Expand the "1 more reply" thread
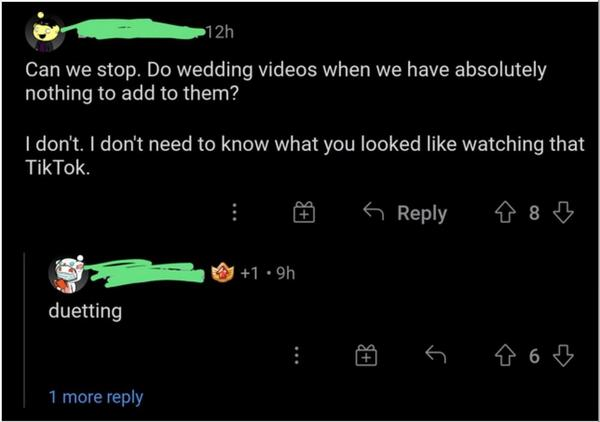 [x=96, y=397]
